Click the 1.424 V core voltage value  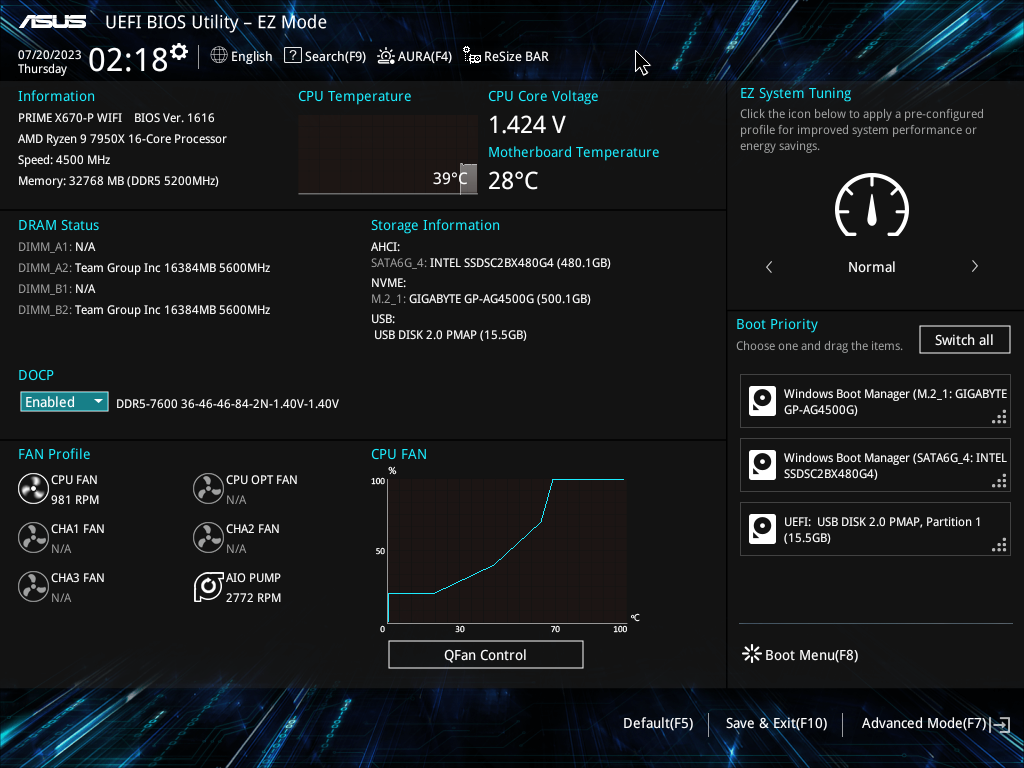click(527, 124)
